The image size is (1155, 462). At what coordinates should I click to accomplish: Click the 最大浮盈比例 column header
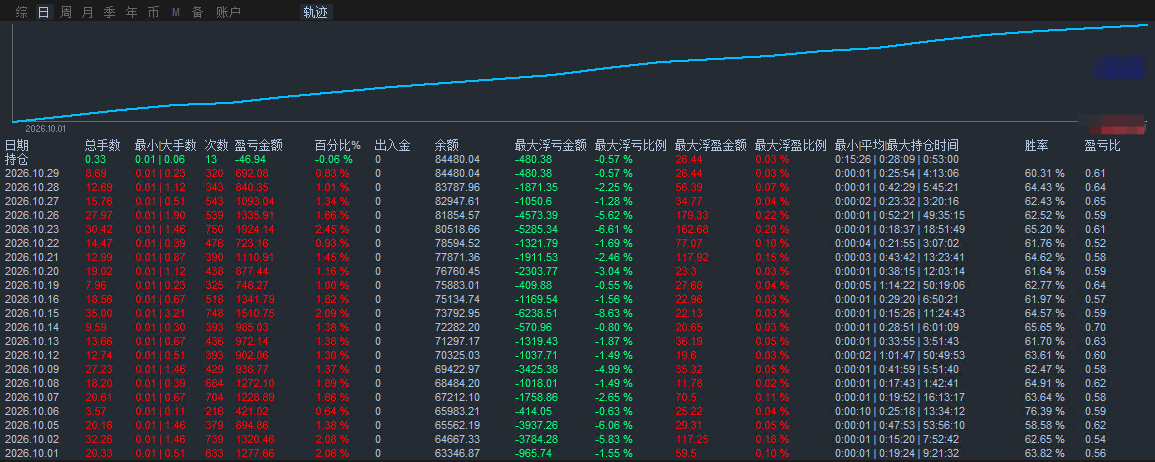pyautogui.click(x=791, y=145)
